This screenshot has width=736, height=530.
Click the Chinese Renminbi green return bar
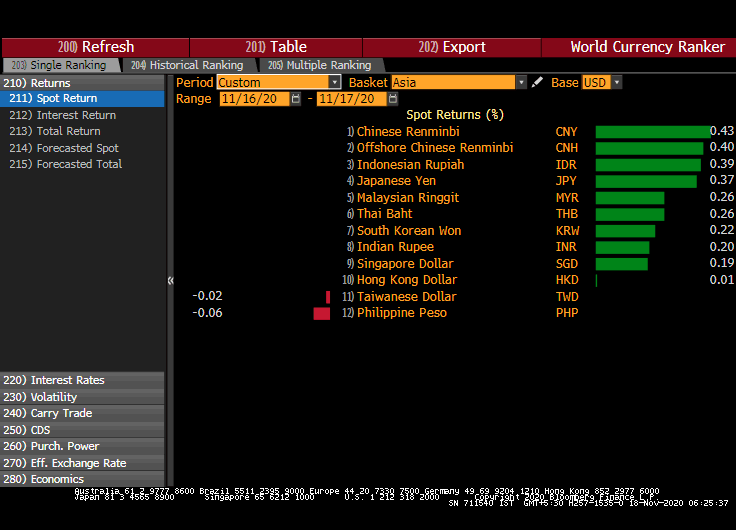(650, 132)
